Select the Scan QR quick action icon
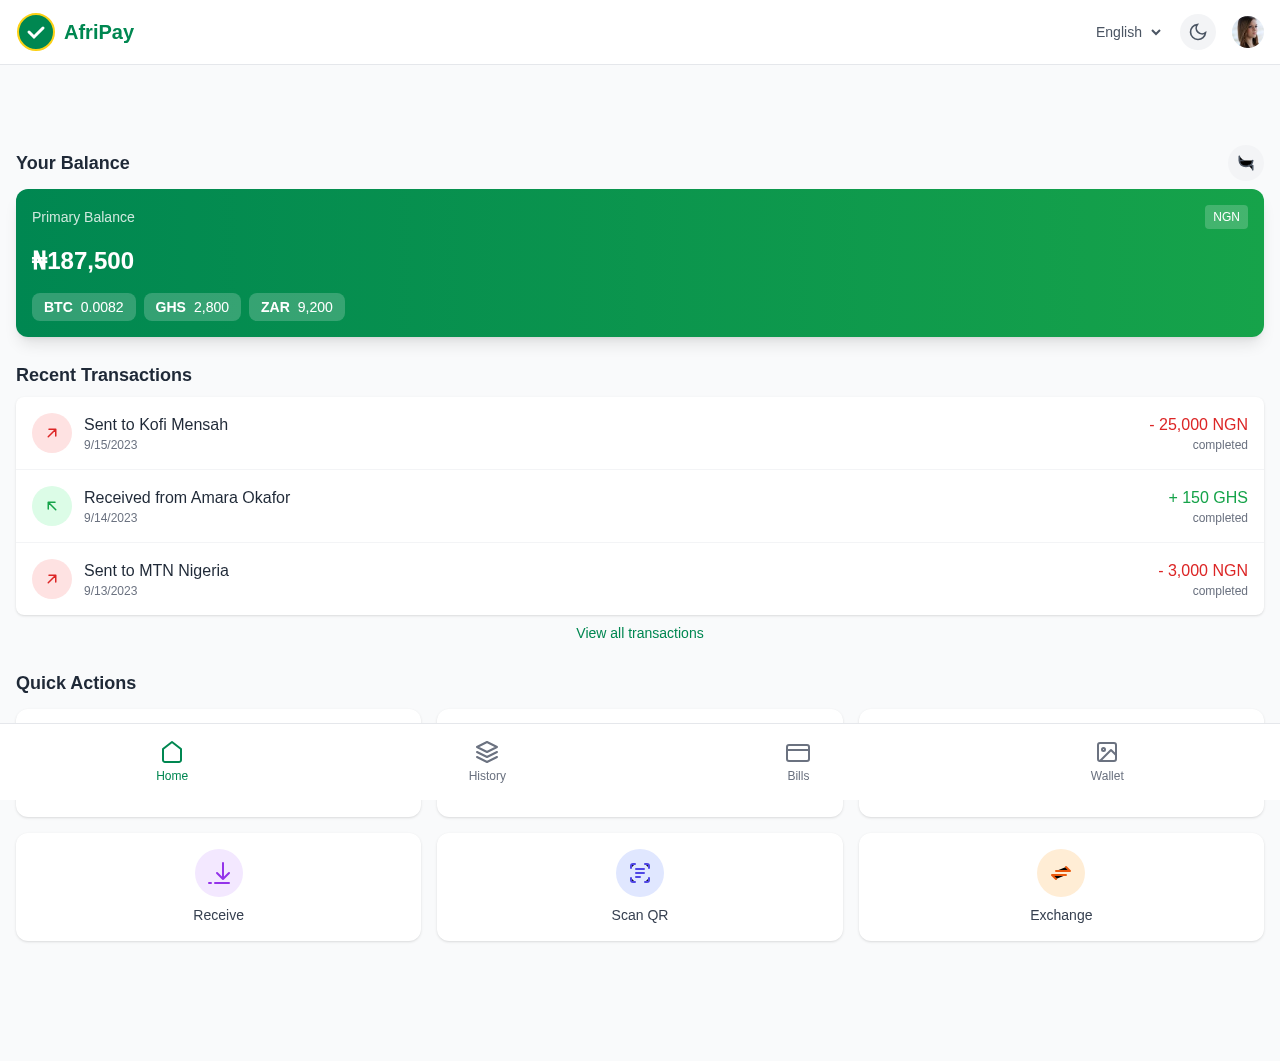 [640, 872]
